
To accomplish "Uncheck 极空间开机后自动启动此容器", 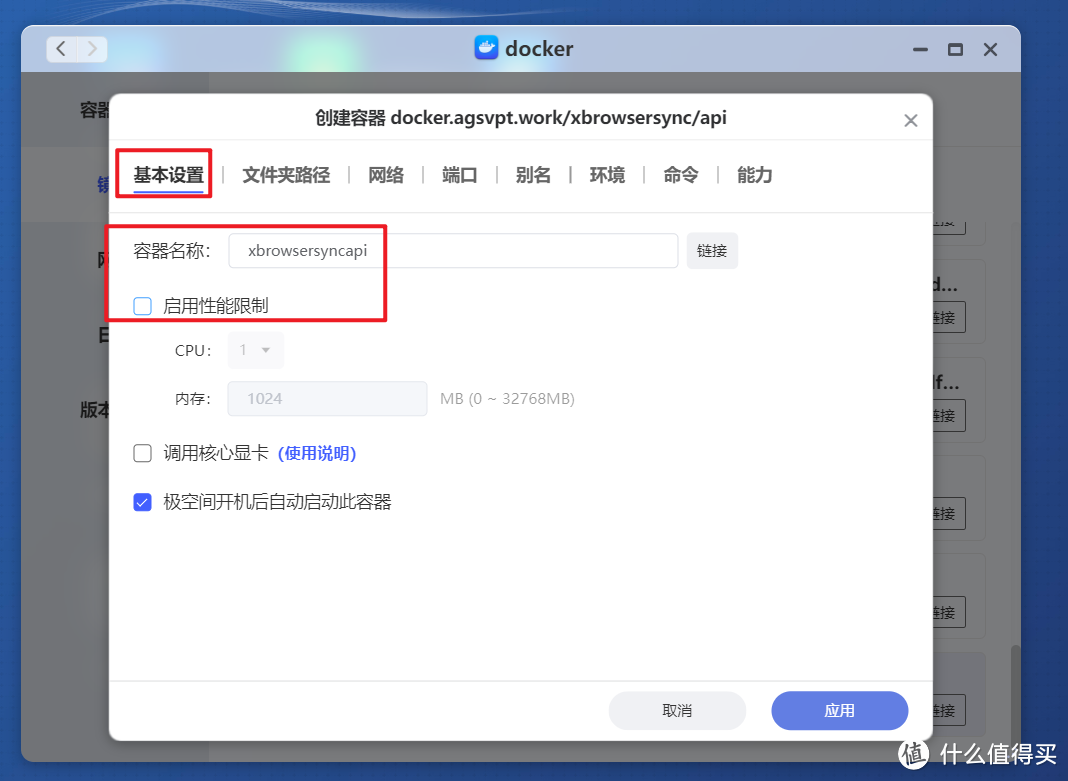I will click(142, 502).
